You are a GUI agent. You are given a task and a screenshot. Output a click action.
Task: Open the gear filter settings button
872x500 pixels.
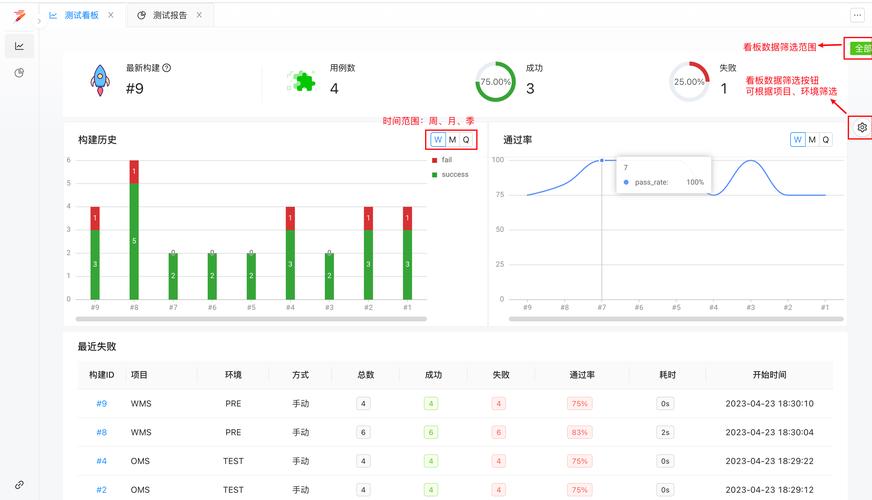(862, 127)
